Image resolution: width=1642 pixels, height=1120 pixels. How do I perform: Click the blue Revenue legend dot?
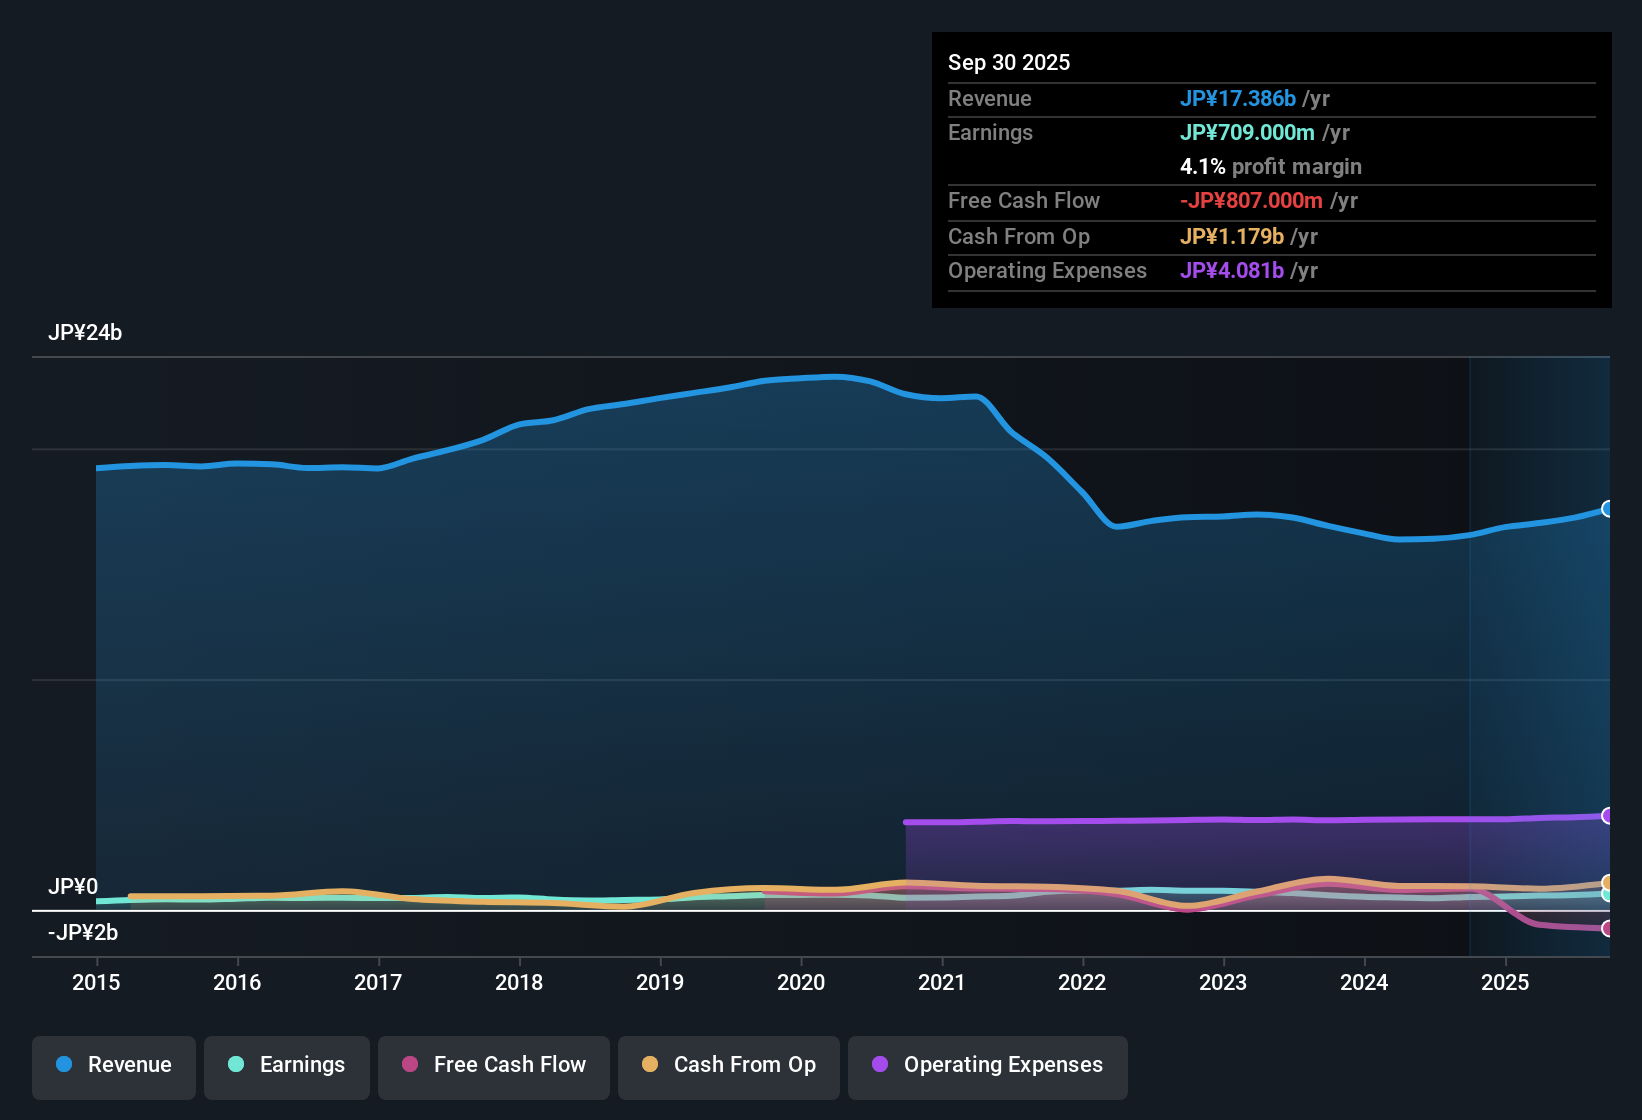point(63,1065)
